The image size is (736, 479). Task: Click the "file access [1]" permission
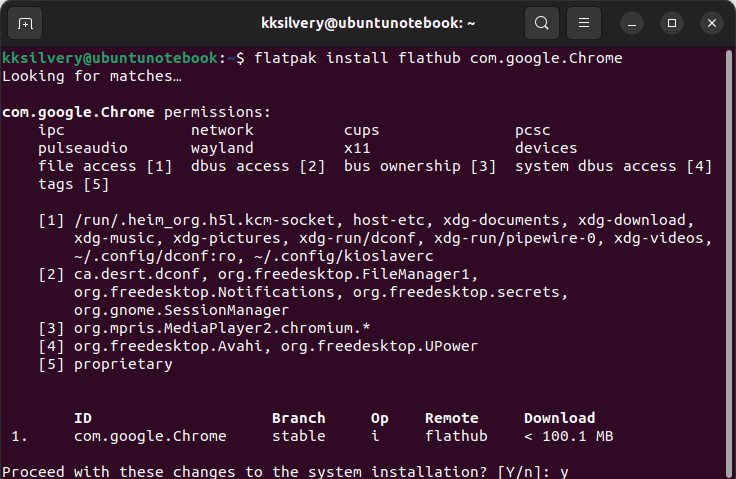click(105, 166)
